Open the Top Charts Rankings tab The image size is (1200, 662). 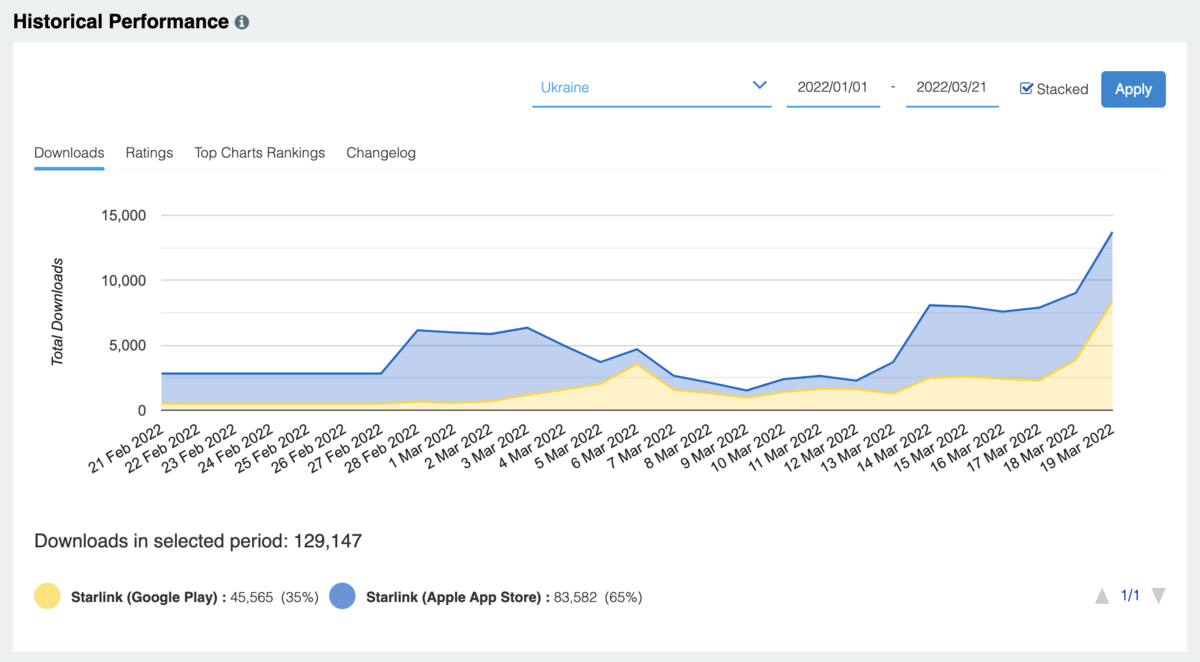tap(260, 153)
